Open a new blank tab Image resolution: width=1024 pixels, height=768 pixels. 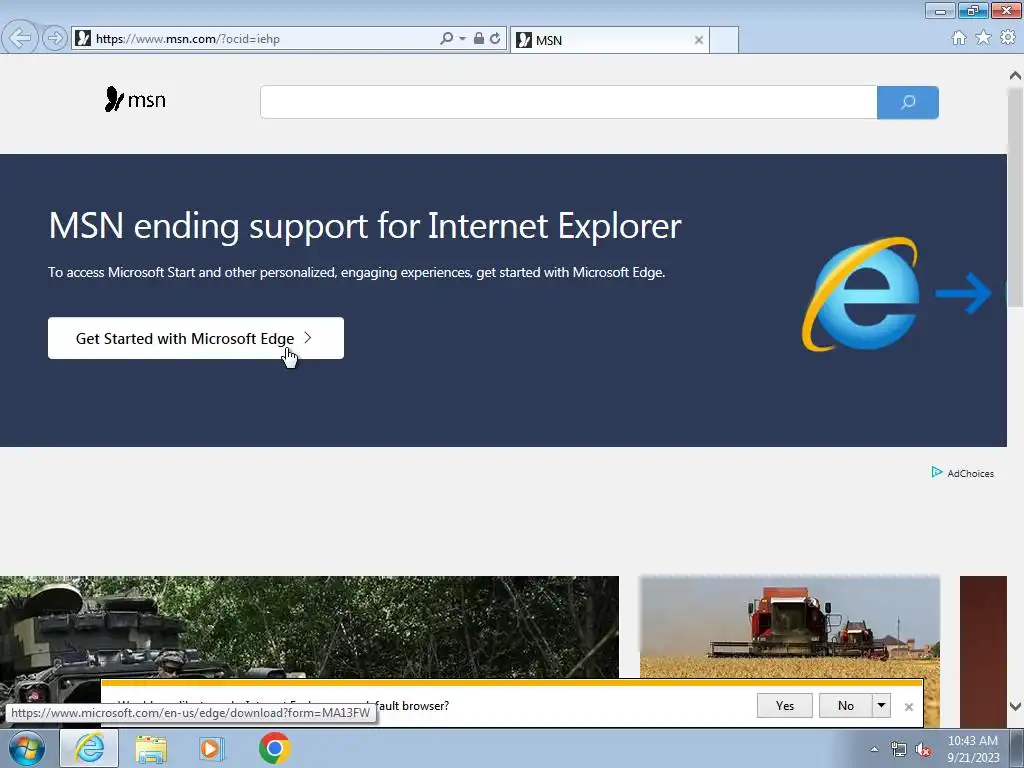(x=724, y=40)
